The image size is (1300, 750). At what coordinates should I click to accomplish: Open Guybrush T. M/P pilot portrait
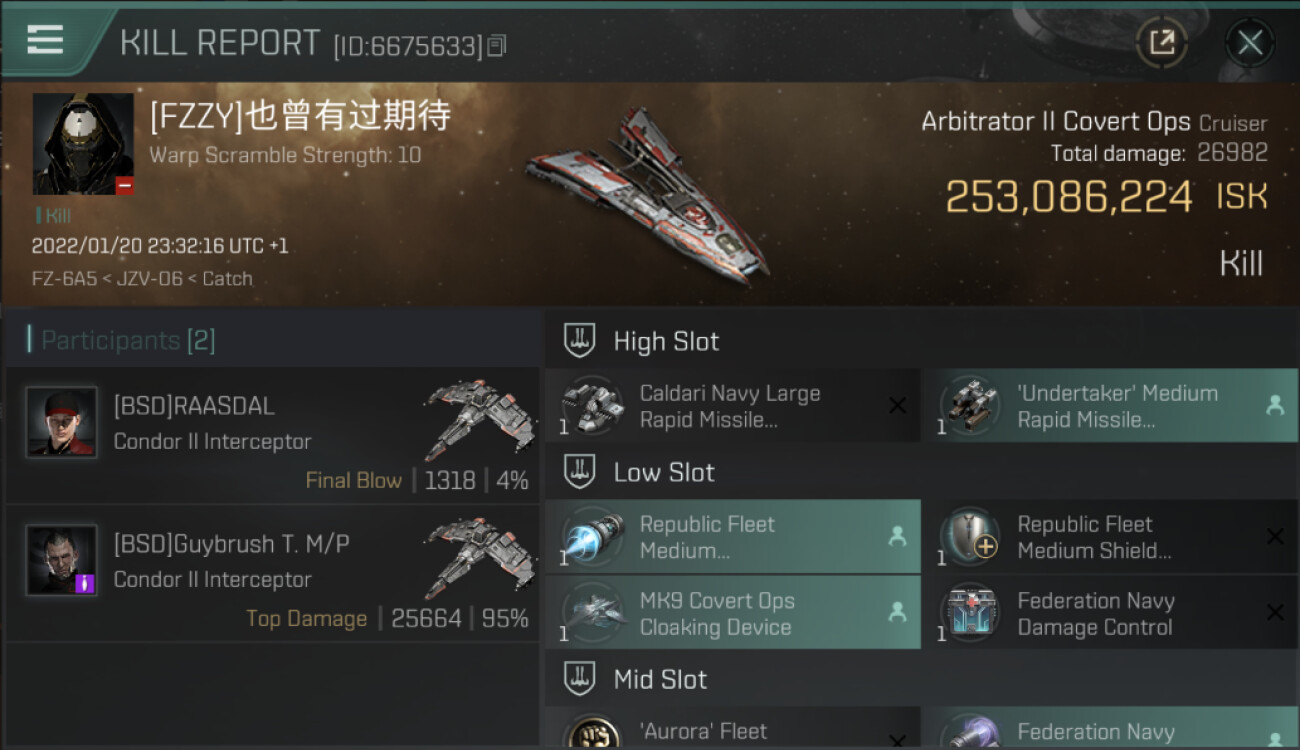[62, 561]
